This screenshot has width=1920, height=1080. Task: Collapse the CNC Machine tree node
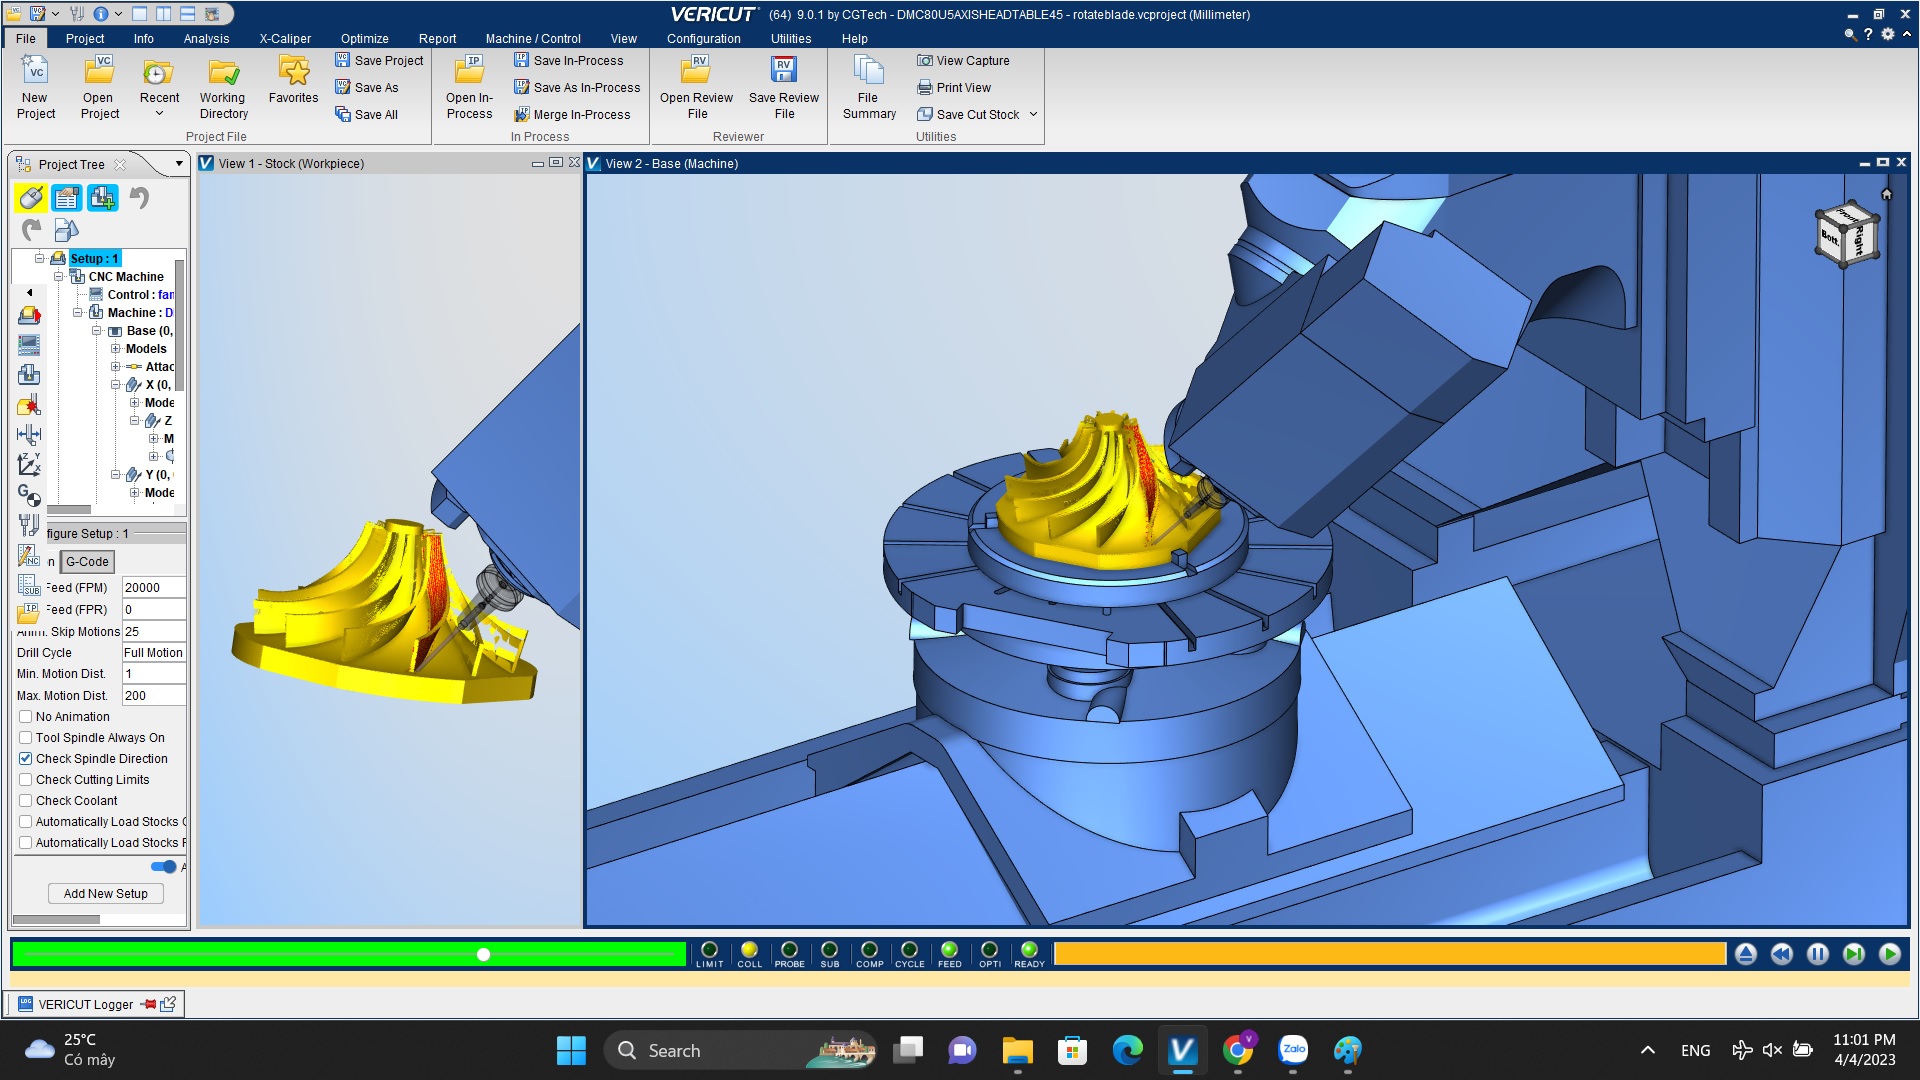[x=59, y=277]
